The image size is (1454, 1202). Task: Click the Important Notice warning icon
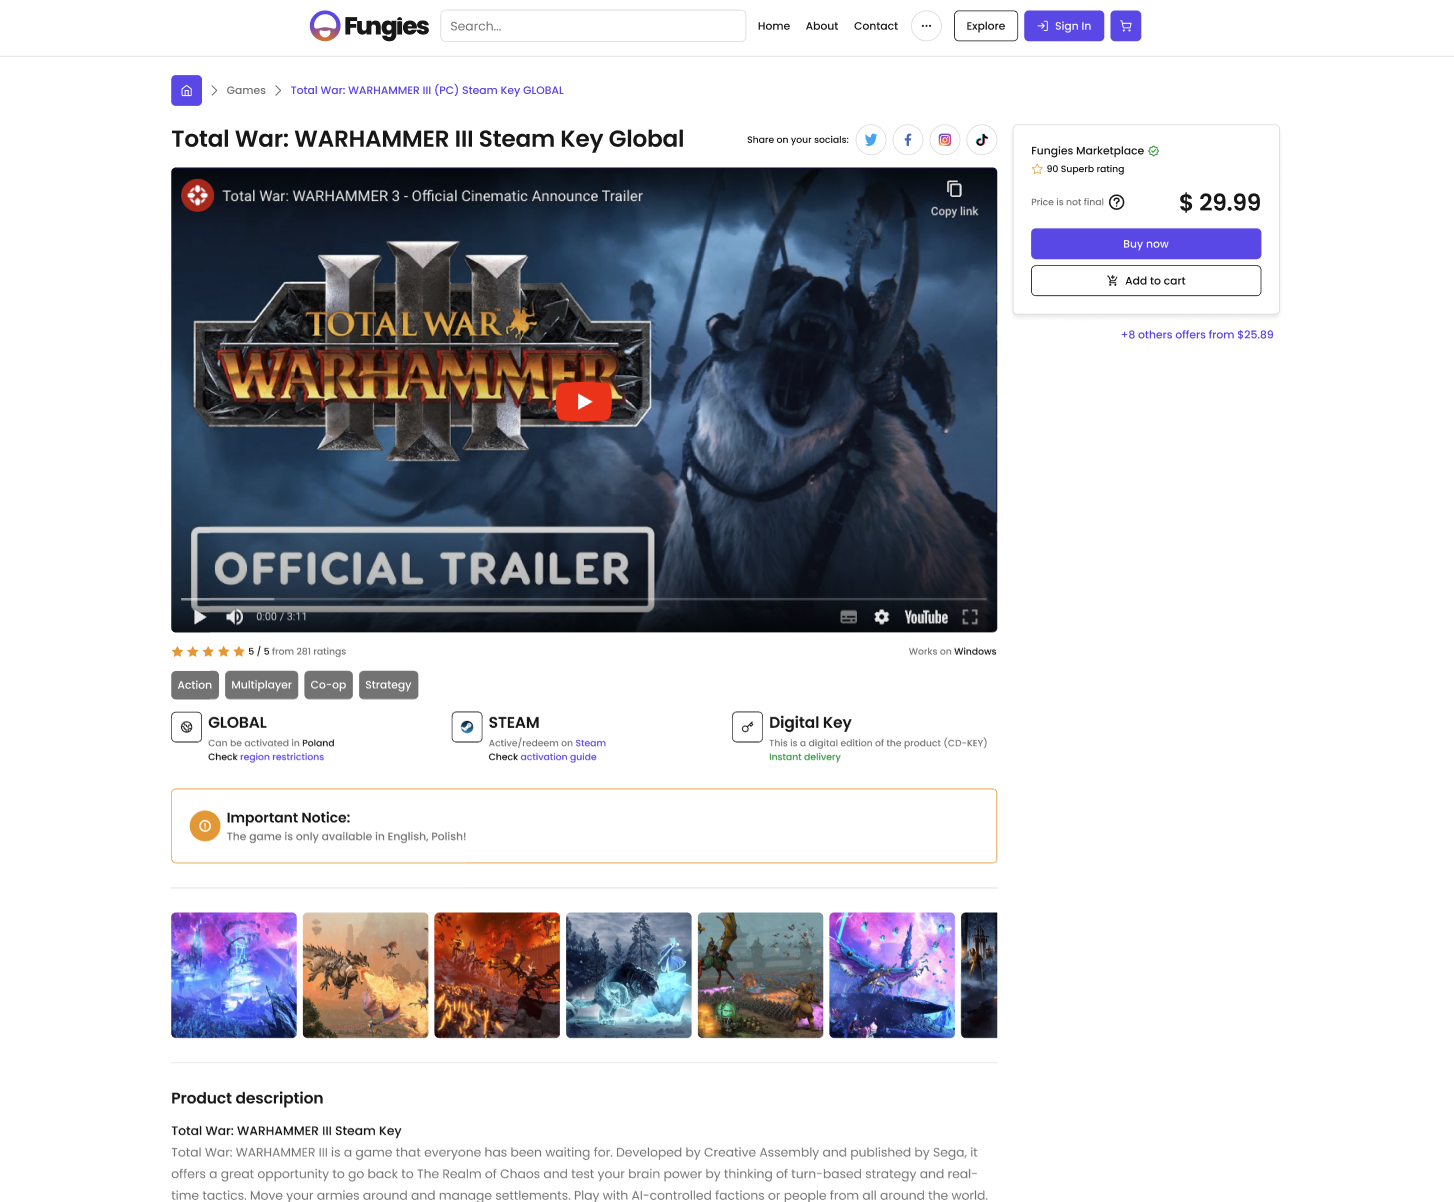tap(205, 826)
